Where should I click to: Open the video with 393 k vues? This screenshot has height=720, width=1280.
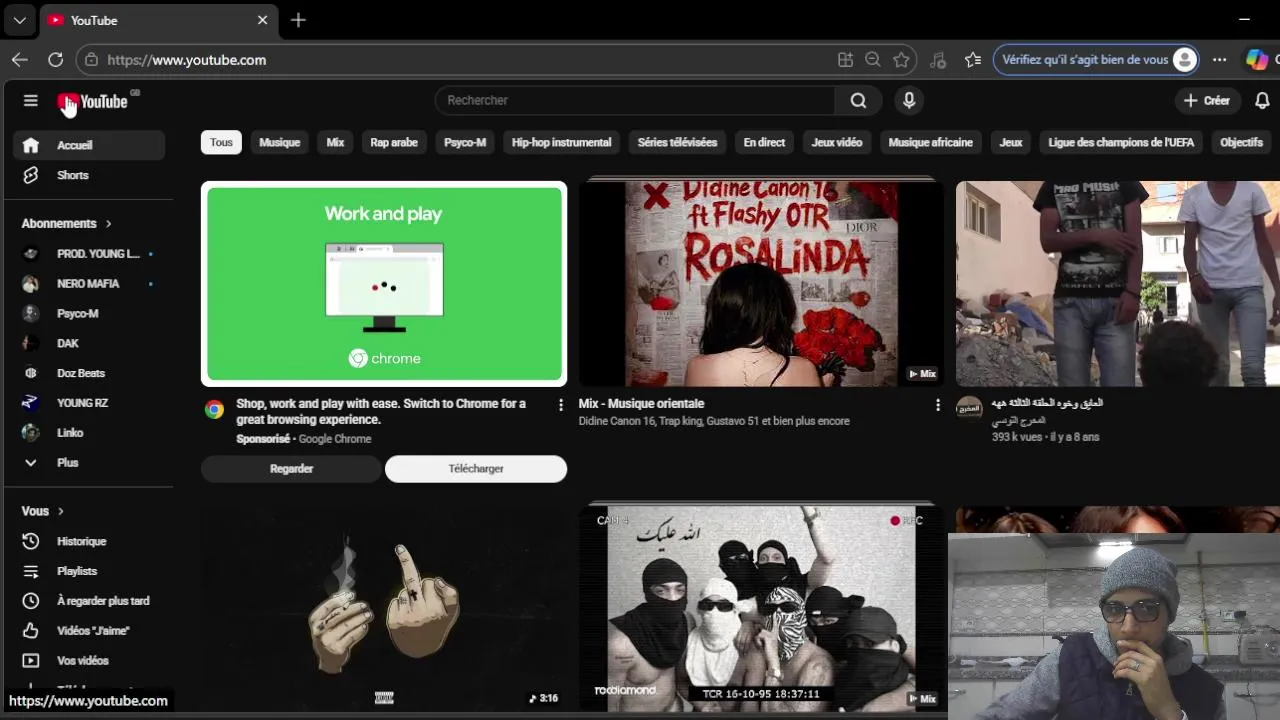pyautogui.click(x=1118, y=284)
